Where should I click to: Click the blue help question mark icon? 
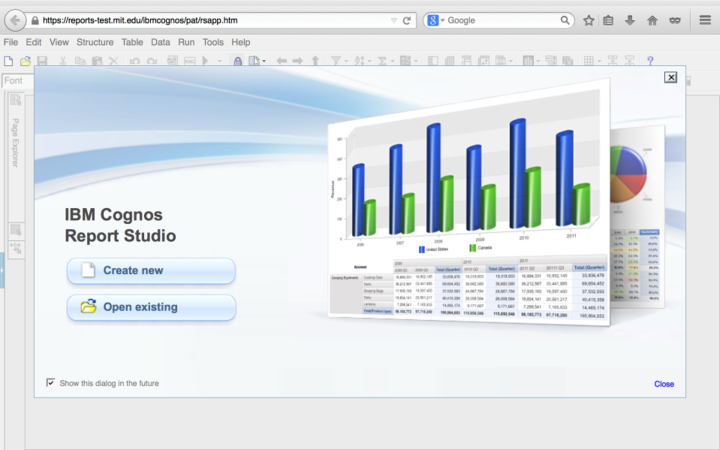coord(649,61)
